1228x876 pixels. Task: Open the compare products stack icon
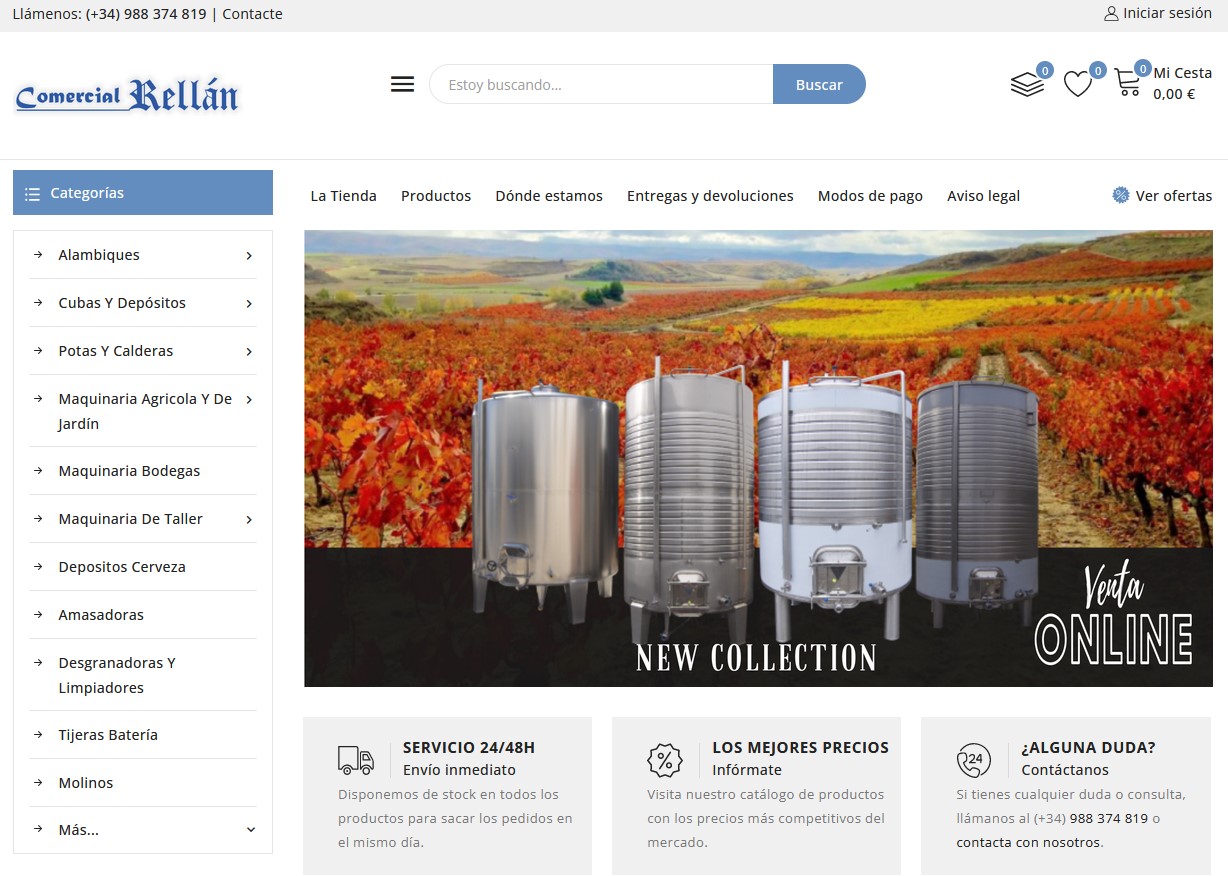pyautogui.click(x=1027, y=84)
